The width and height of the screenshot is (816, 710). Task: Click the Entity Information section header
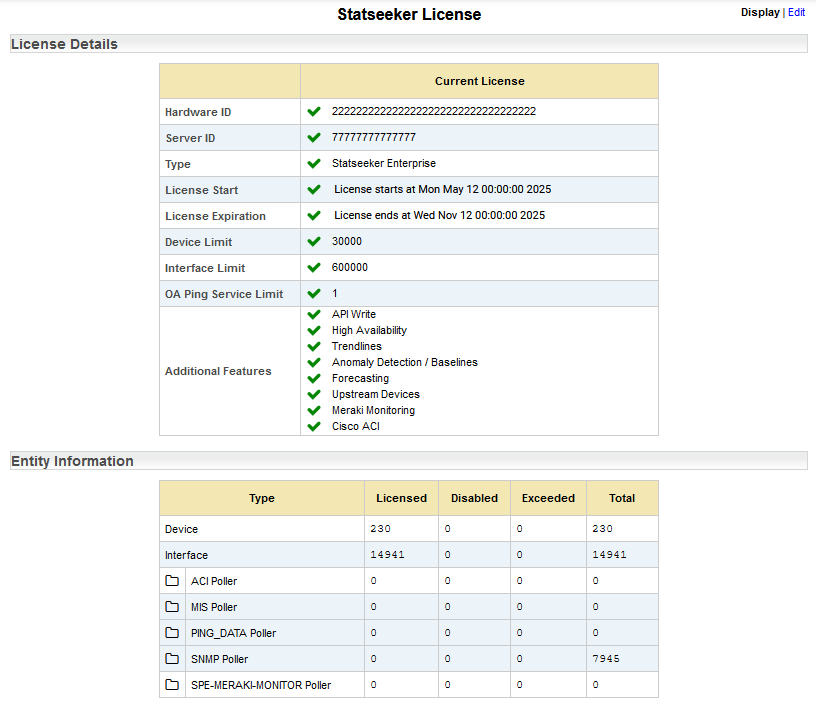pos(409,461)
